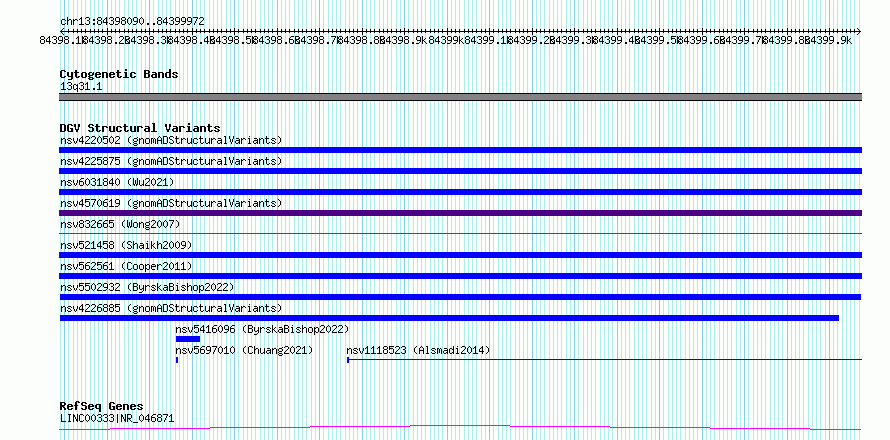Image resolution: width=890 pixels, height=440 pixels.
Task: Click the short blue bar for nsv5416096
Action: coord(188,339)
